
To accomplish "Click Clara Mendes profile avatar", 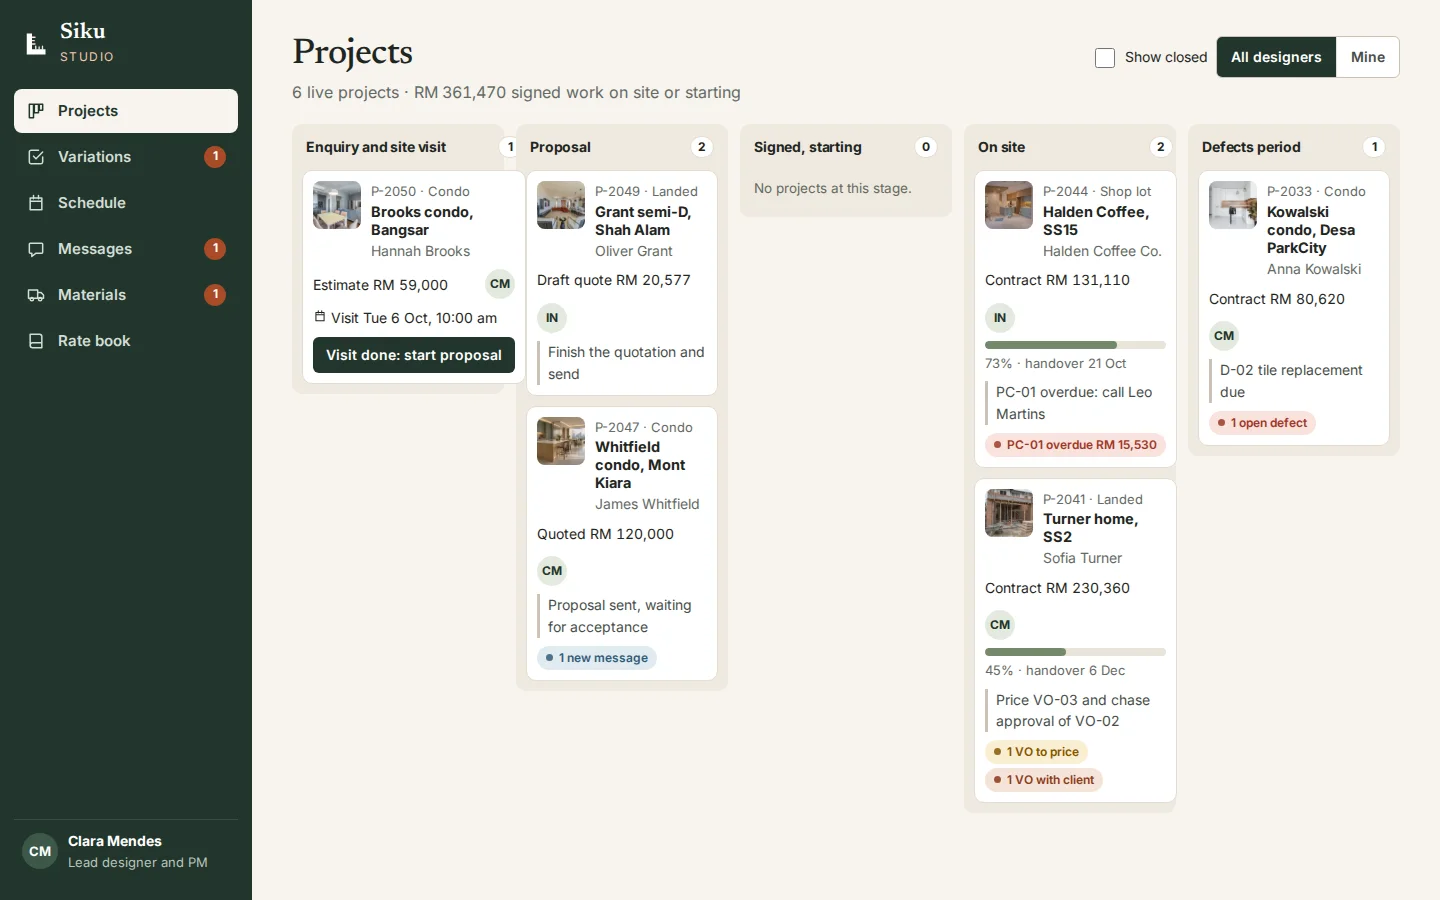I will pyautogui.click(x=40, y=851).
